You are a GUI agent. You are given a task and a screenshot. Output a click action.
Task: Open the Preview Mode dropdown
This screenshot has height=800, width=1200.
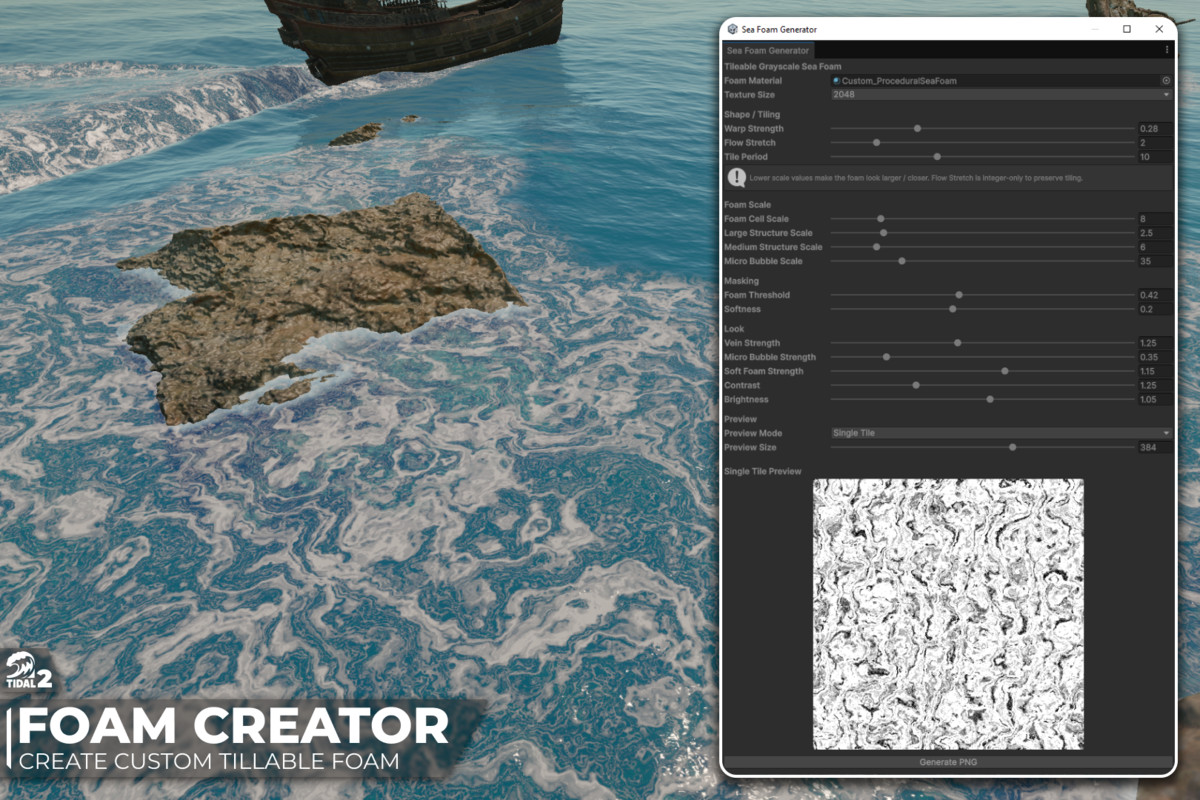(x=1001, y=433)
